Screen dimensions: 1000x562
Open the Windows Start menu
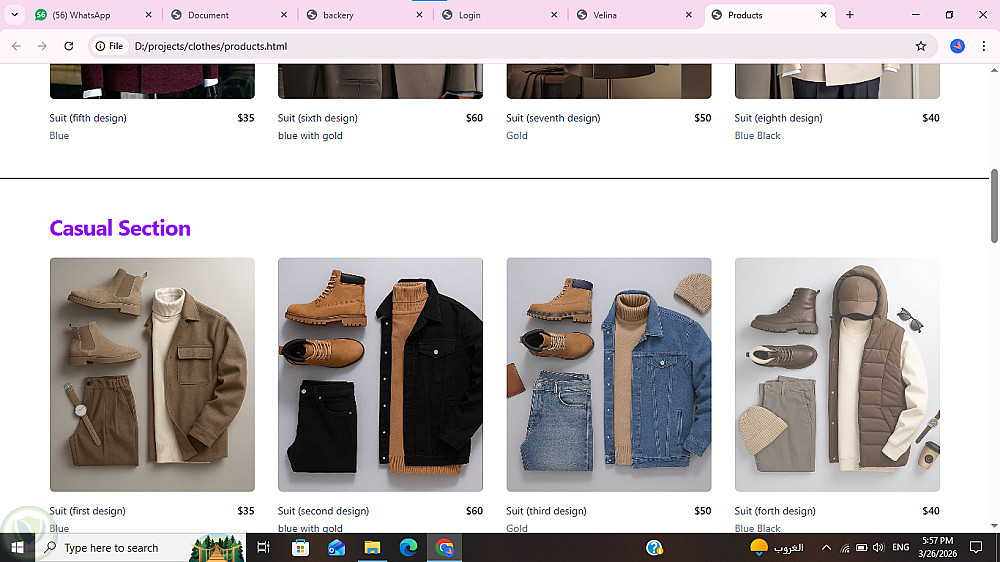[17, 547]
